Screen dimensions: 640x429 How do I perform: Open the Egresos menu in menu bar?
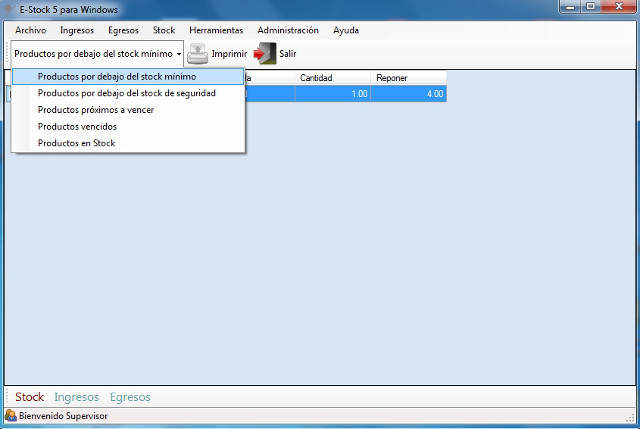(123, 30)
